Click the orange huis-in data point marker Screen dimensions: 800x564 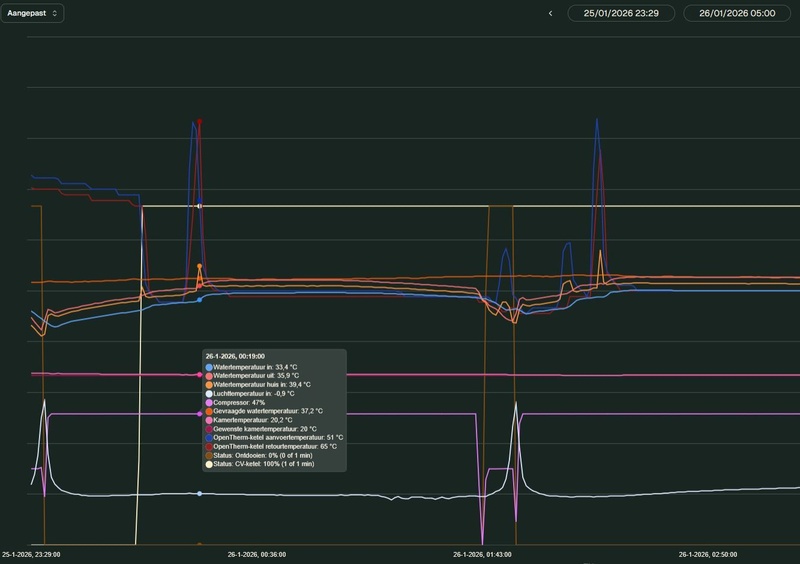(x=199, y=266)
